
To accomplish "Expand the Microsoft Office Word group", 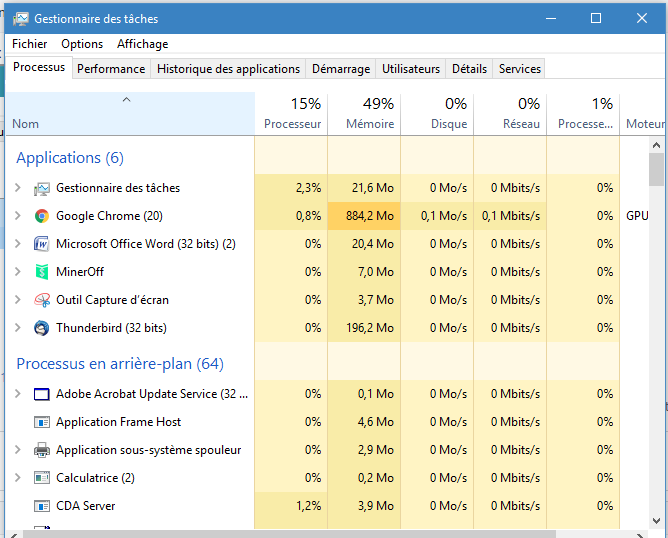I will click(x=18, y=244).
